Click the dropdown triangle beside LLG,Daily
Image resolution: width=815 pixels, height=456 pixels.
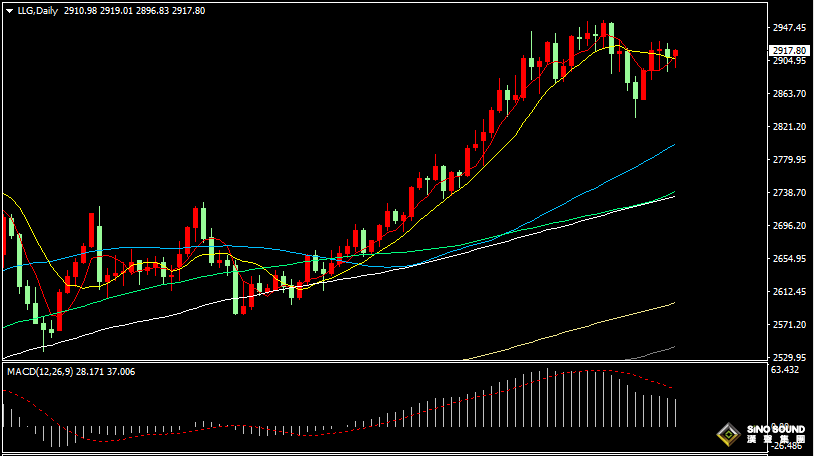[9, 11]
